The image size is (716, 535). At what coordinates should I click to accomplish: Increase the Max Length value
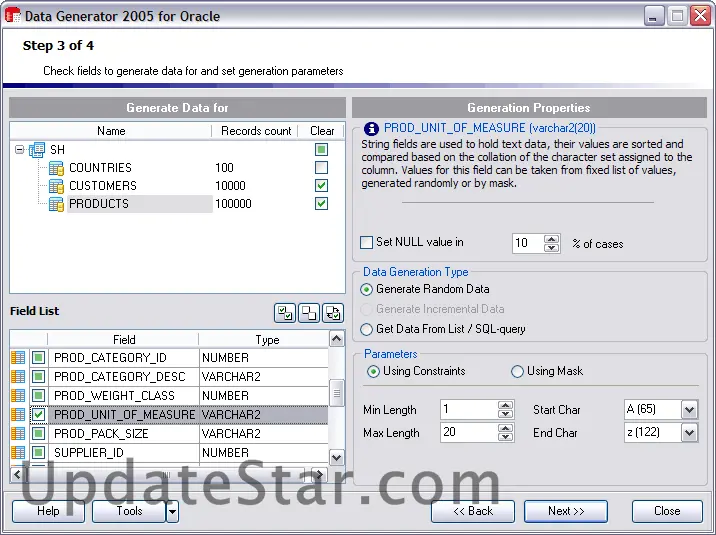[x=505, y=428]
